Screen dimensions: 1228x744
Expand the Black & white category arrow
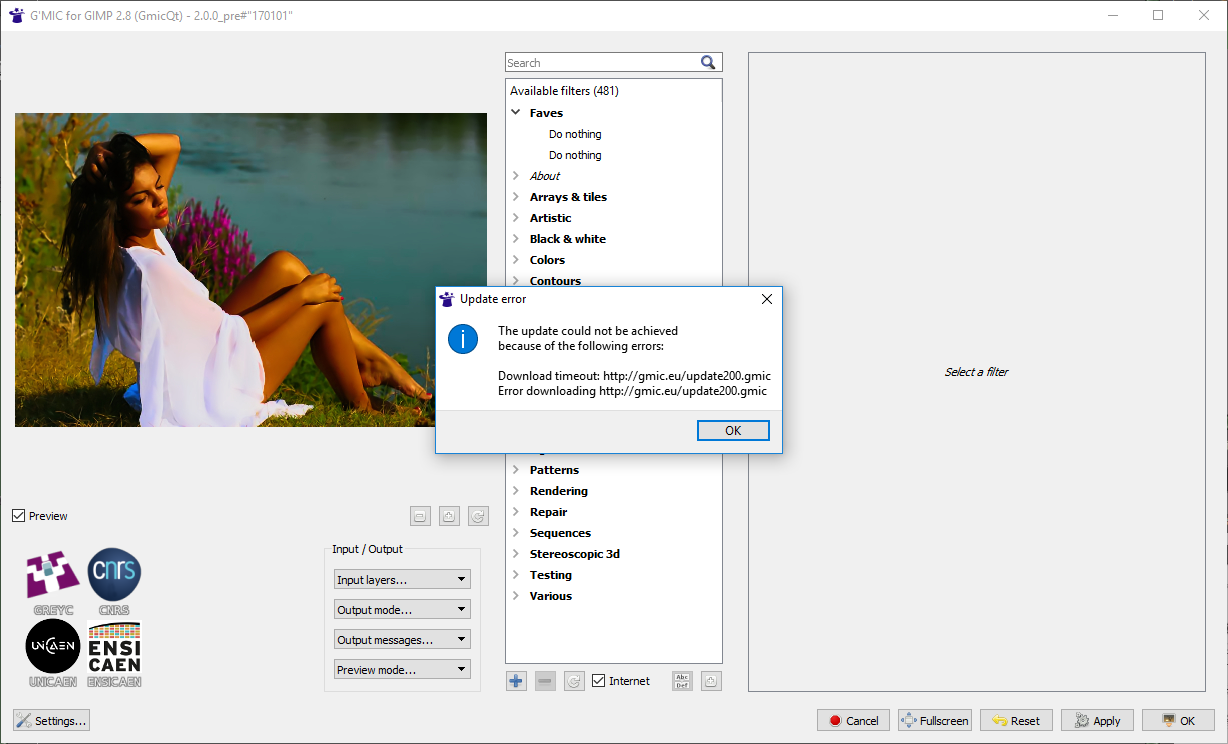point(516,239)
